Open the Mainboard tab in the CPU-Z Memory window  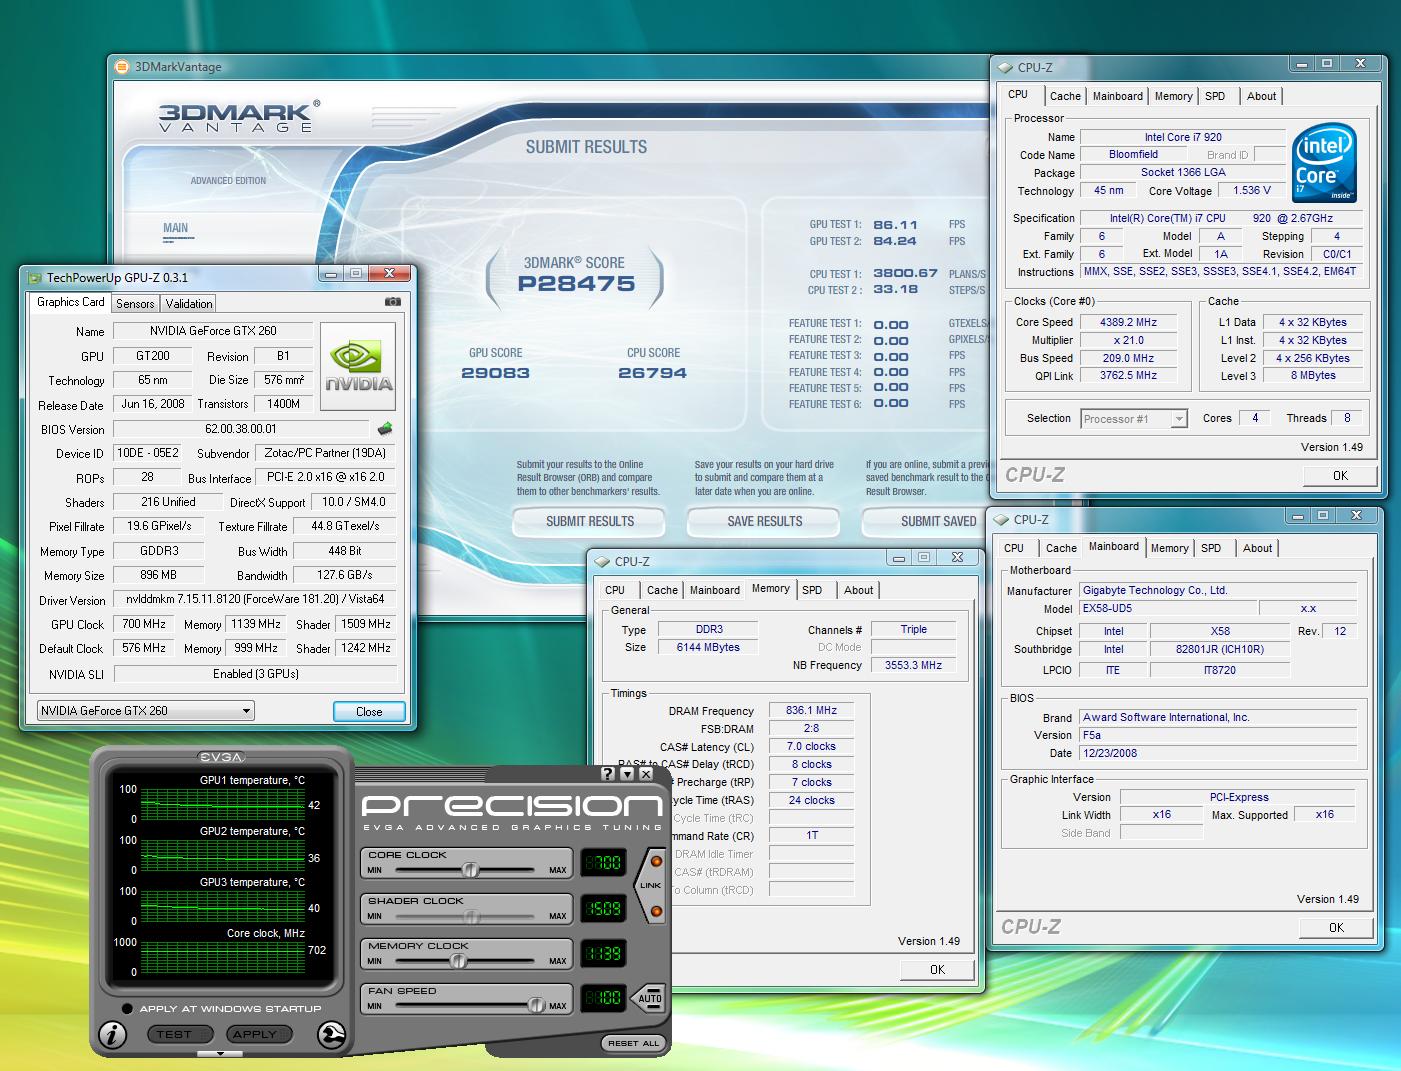point(715,590)
